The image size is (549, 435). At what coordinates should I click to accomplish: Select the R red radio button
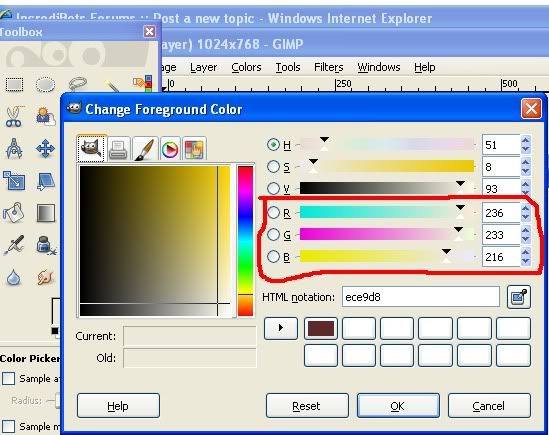click(x=273, y=212)
